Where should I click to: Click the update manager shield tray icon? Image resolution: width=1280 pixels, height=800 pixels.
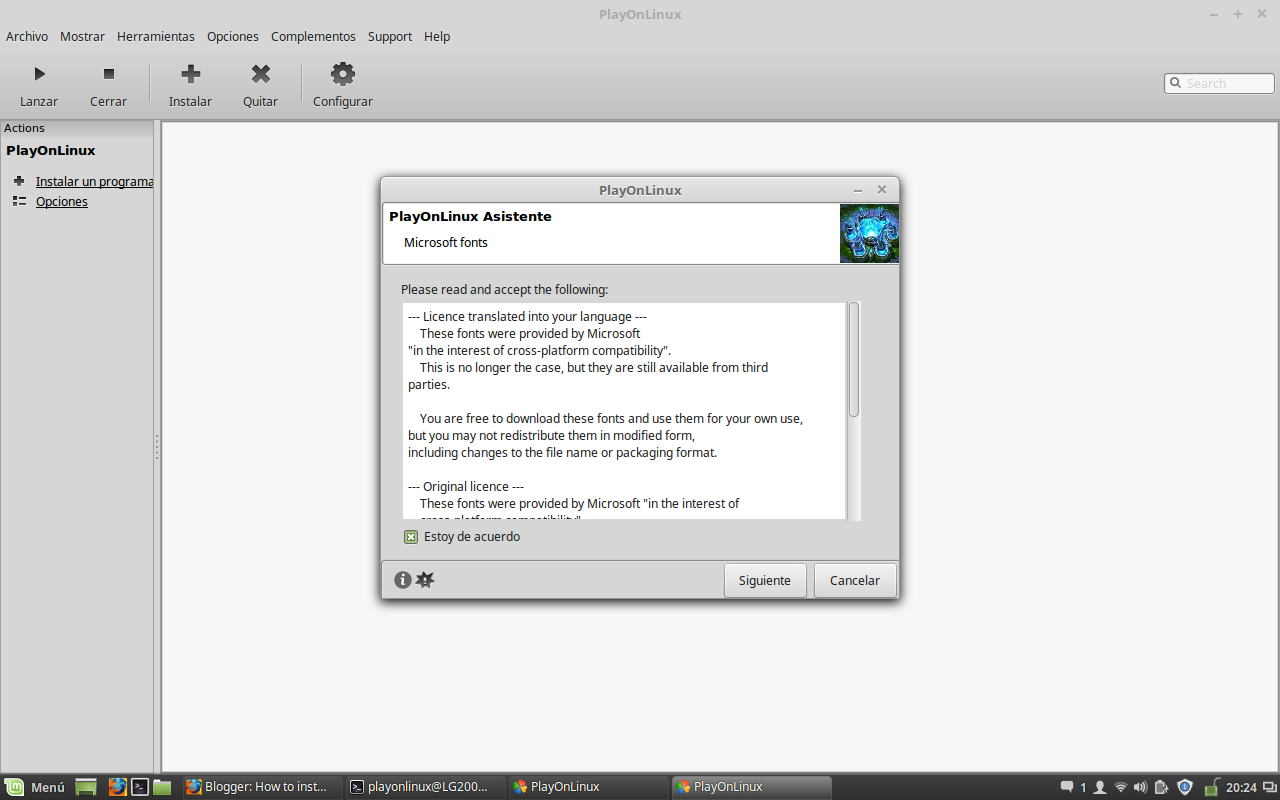pyautogui.click(x=1185, y=787)
